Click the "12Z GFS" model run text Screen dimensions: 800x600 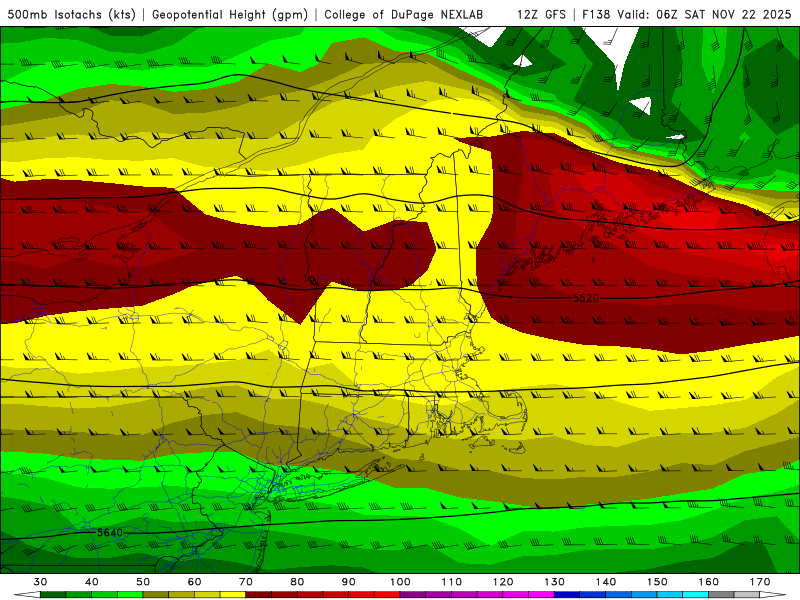tap(541, 14)
